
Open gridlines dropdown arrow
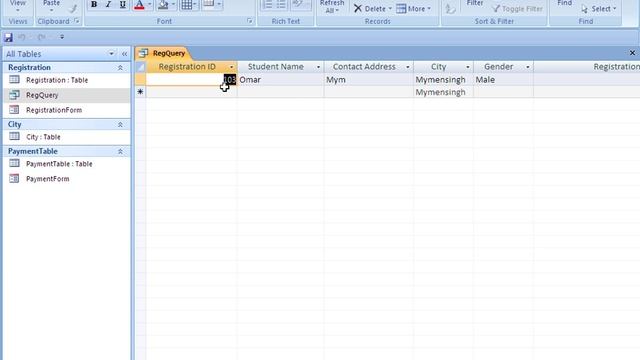[195, 4]
